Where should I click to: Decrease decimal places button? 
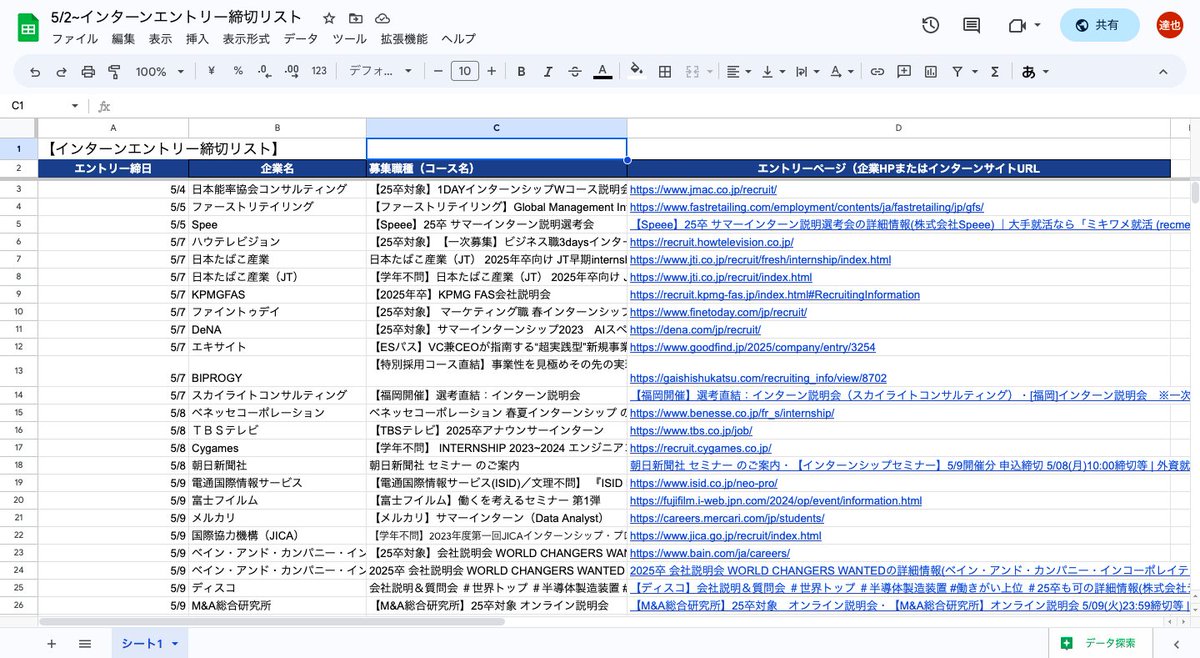click(x=264, y=71)
